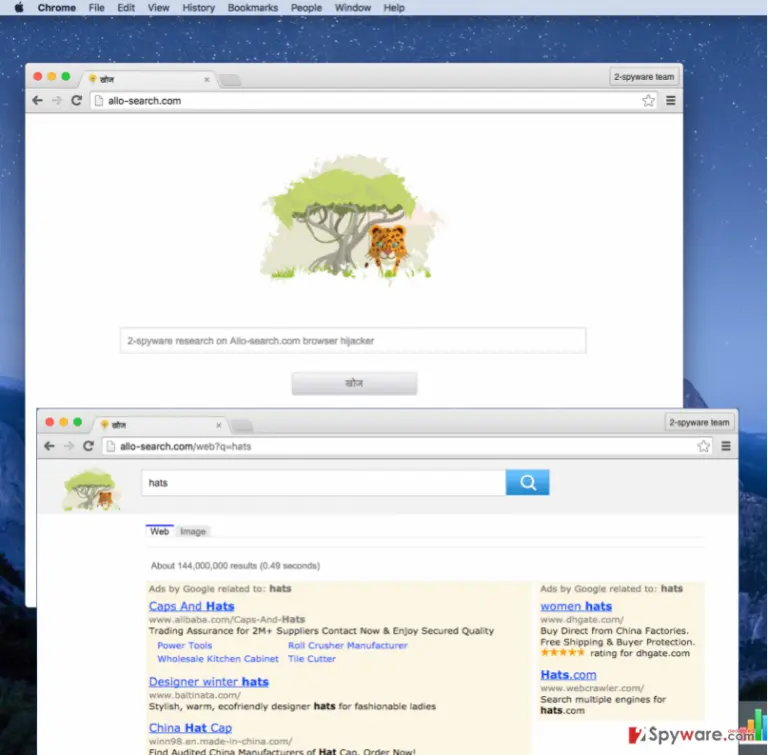Click the www.baltinata.com URL text
Image resolution: width=768 pixels, height=755 pixels.
click(195, 695)
